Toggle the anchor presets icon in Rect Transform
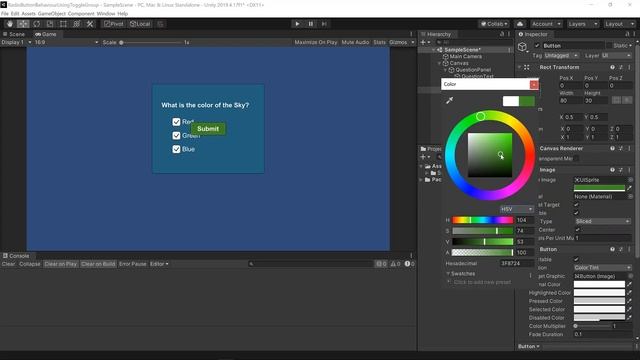Screen dimensions: 640x360 [x=527, y=67]
